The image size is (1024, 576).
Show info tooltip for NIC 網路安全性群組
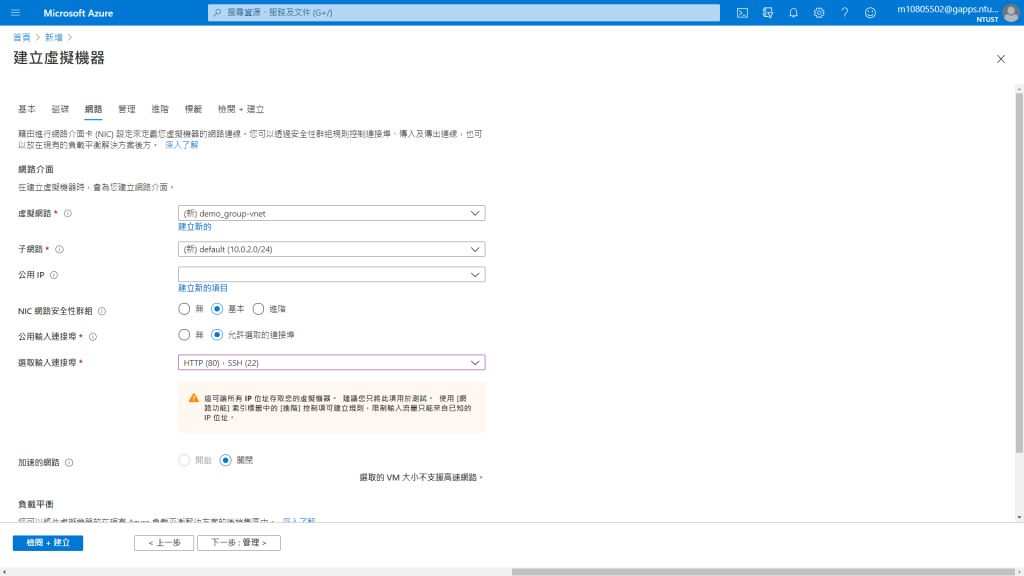tap(102, 312)
